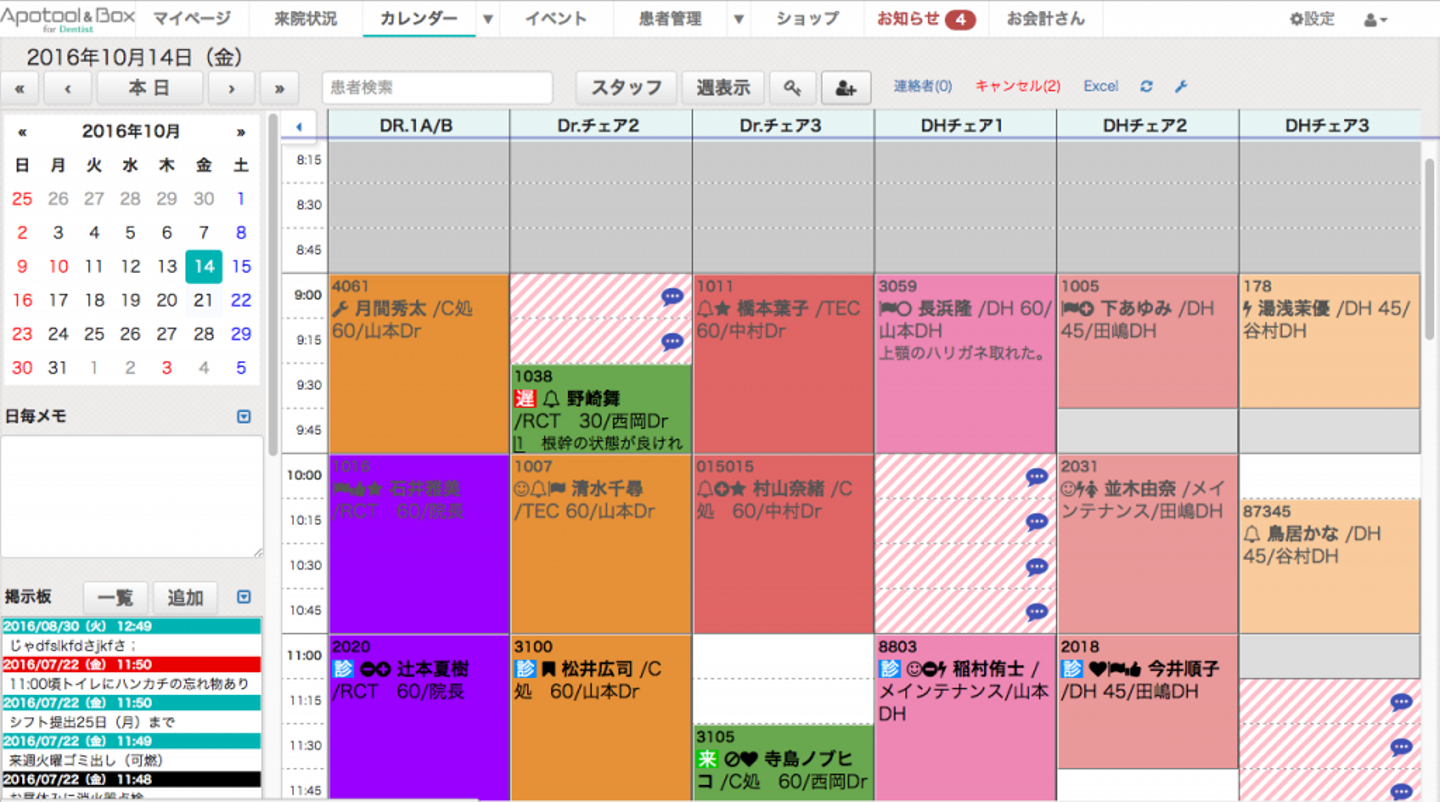Click the add patient icon button
Image resolution: width=1440 pixels, height=802 pixels.
point(846,88)
